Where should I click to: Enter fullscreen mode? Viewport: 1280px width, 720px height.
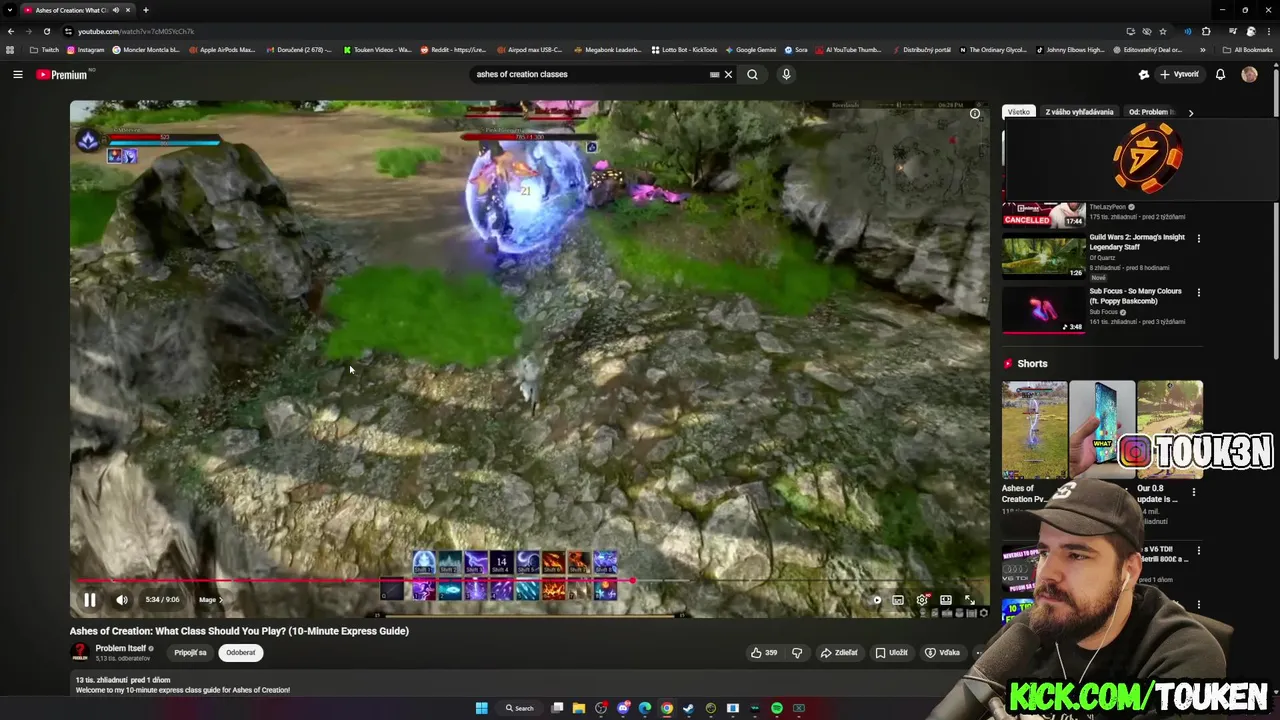(x=969, y=600)
